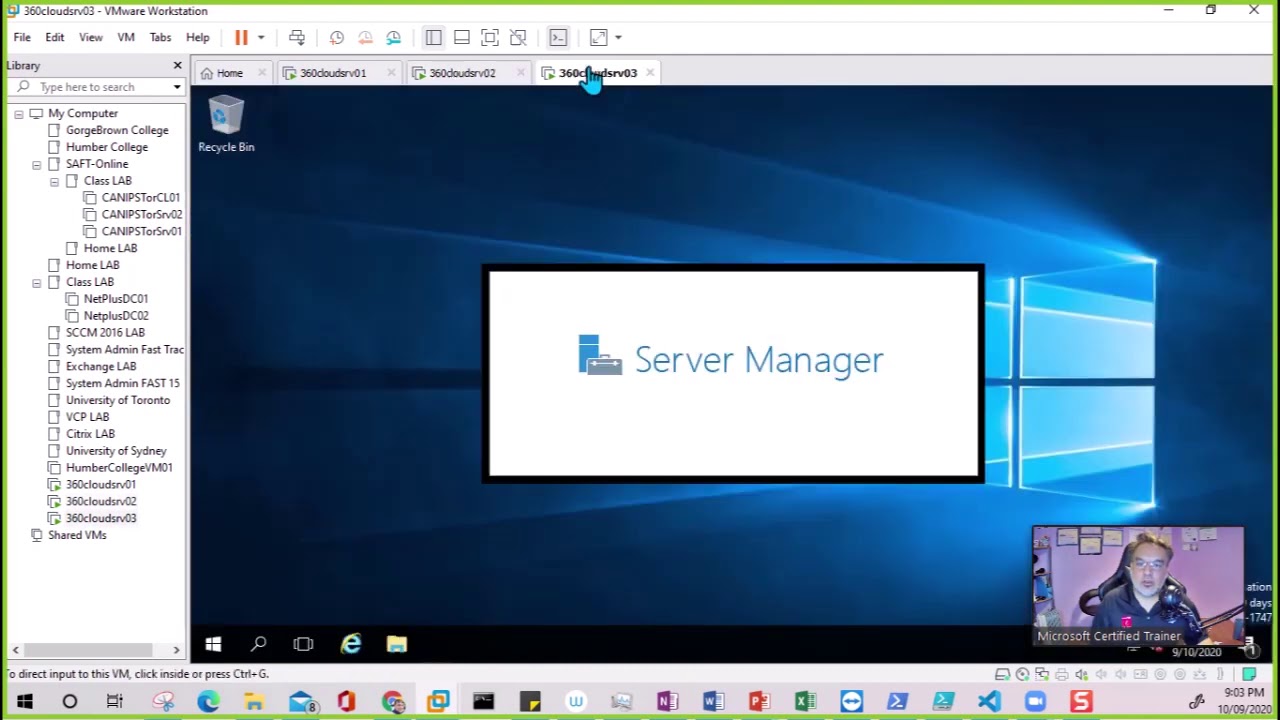Select the NetPlusDC01 virtual machine
Image resolution: width=1280 pixels, height=720 pixels.
(116, 299)
